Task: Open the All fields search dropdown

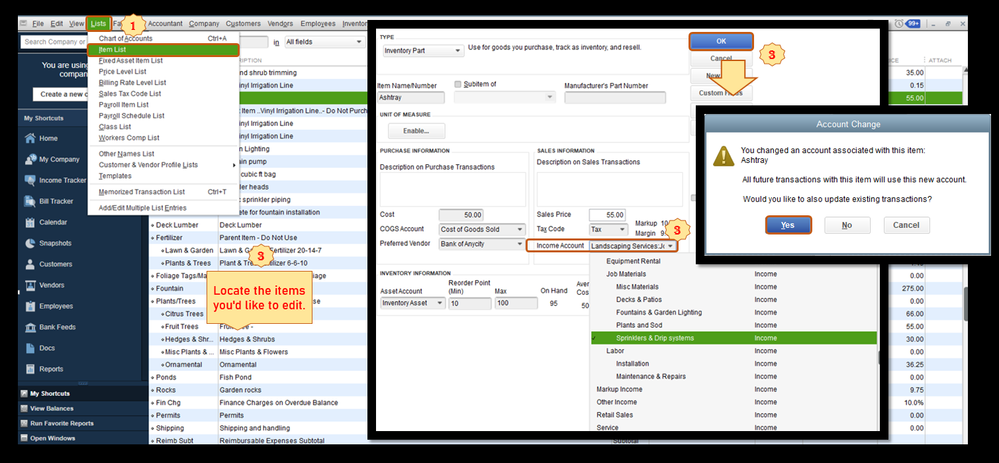Action: point(323,42)
